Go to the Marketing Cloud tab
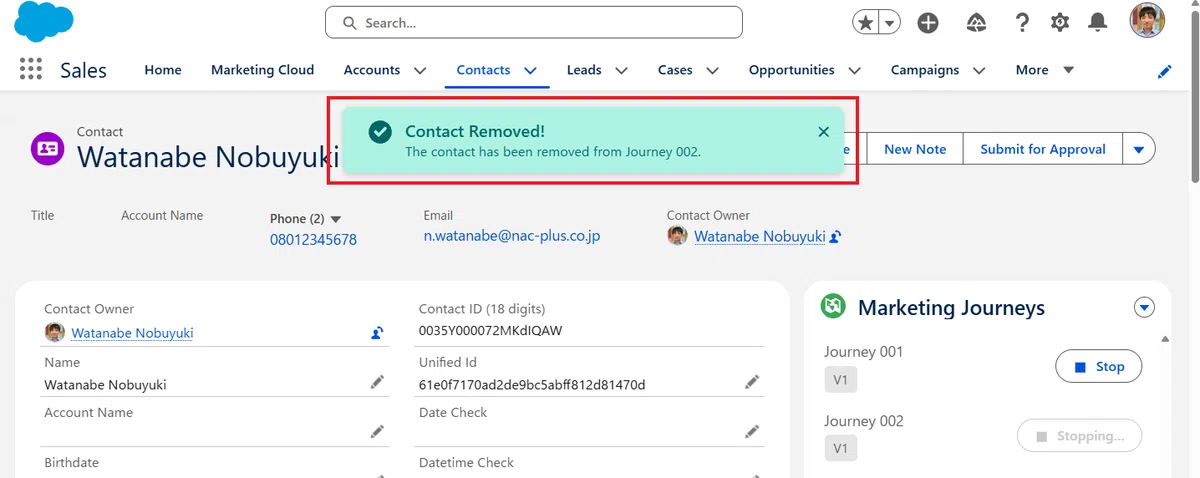 [x=262, y=70]
